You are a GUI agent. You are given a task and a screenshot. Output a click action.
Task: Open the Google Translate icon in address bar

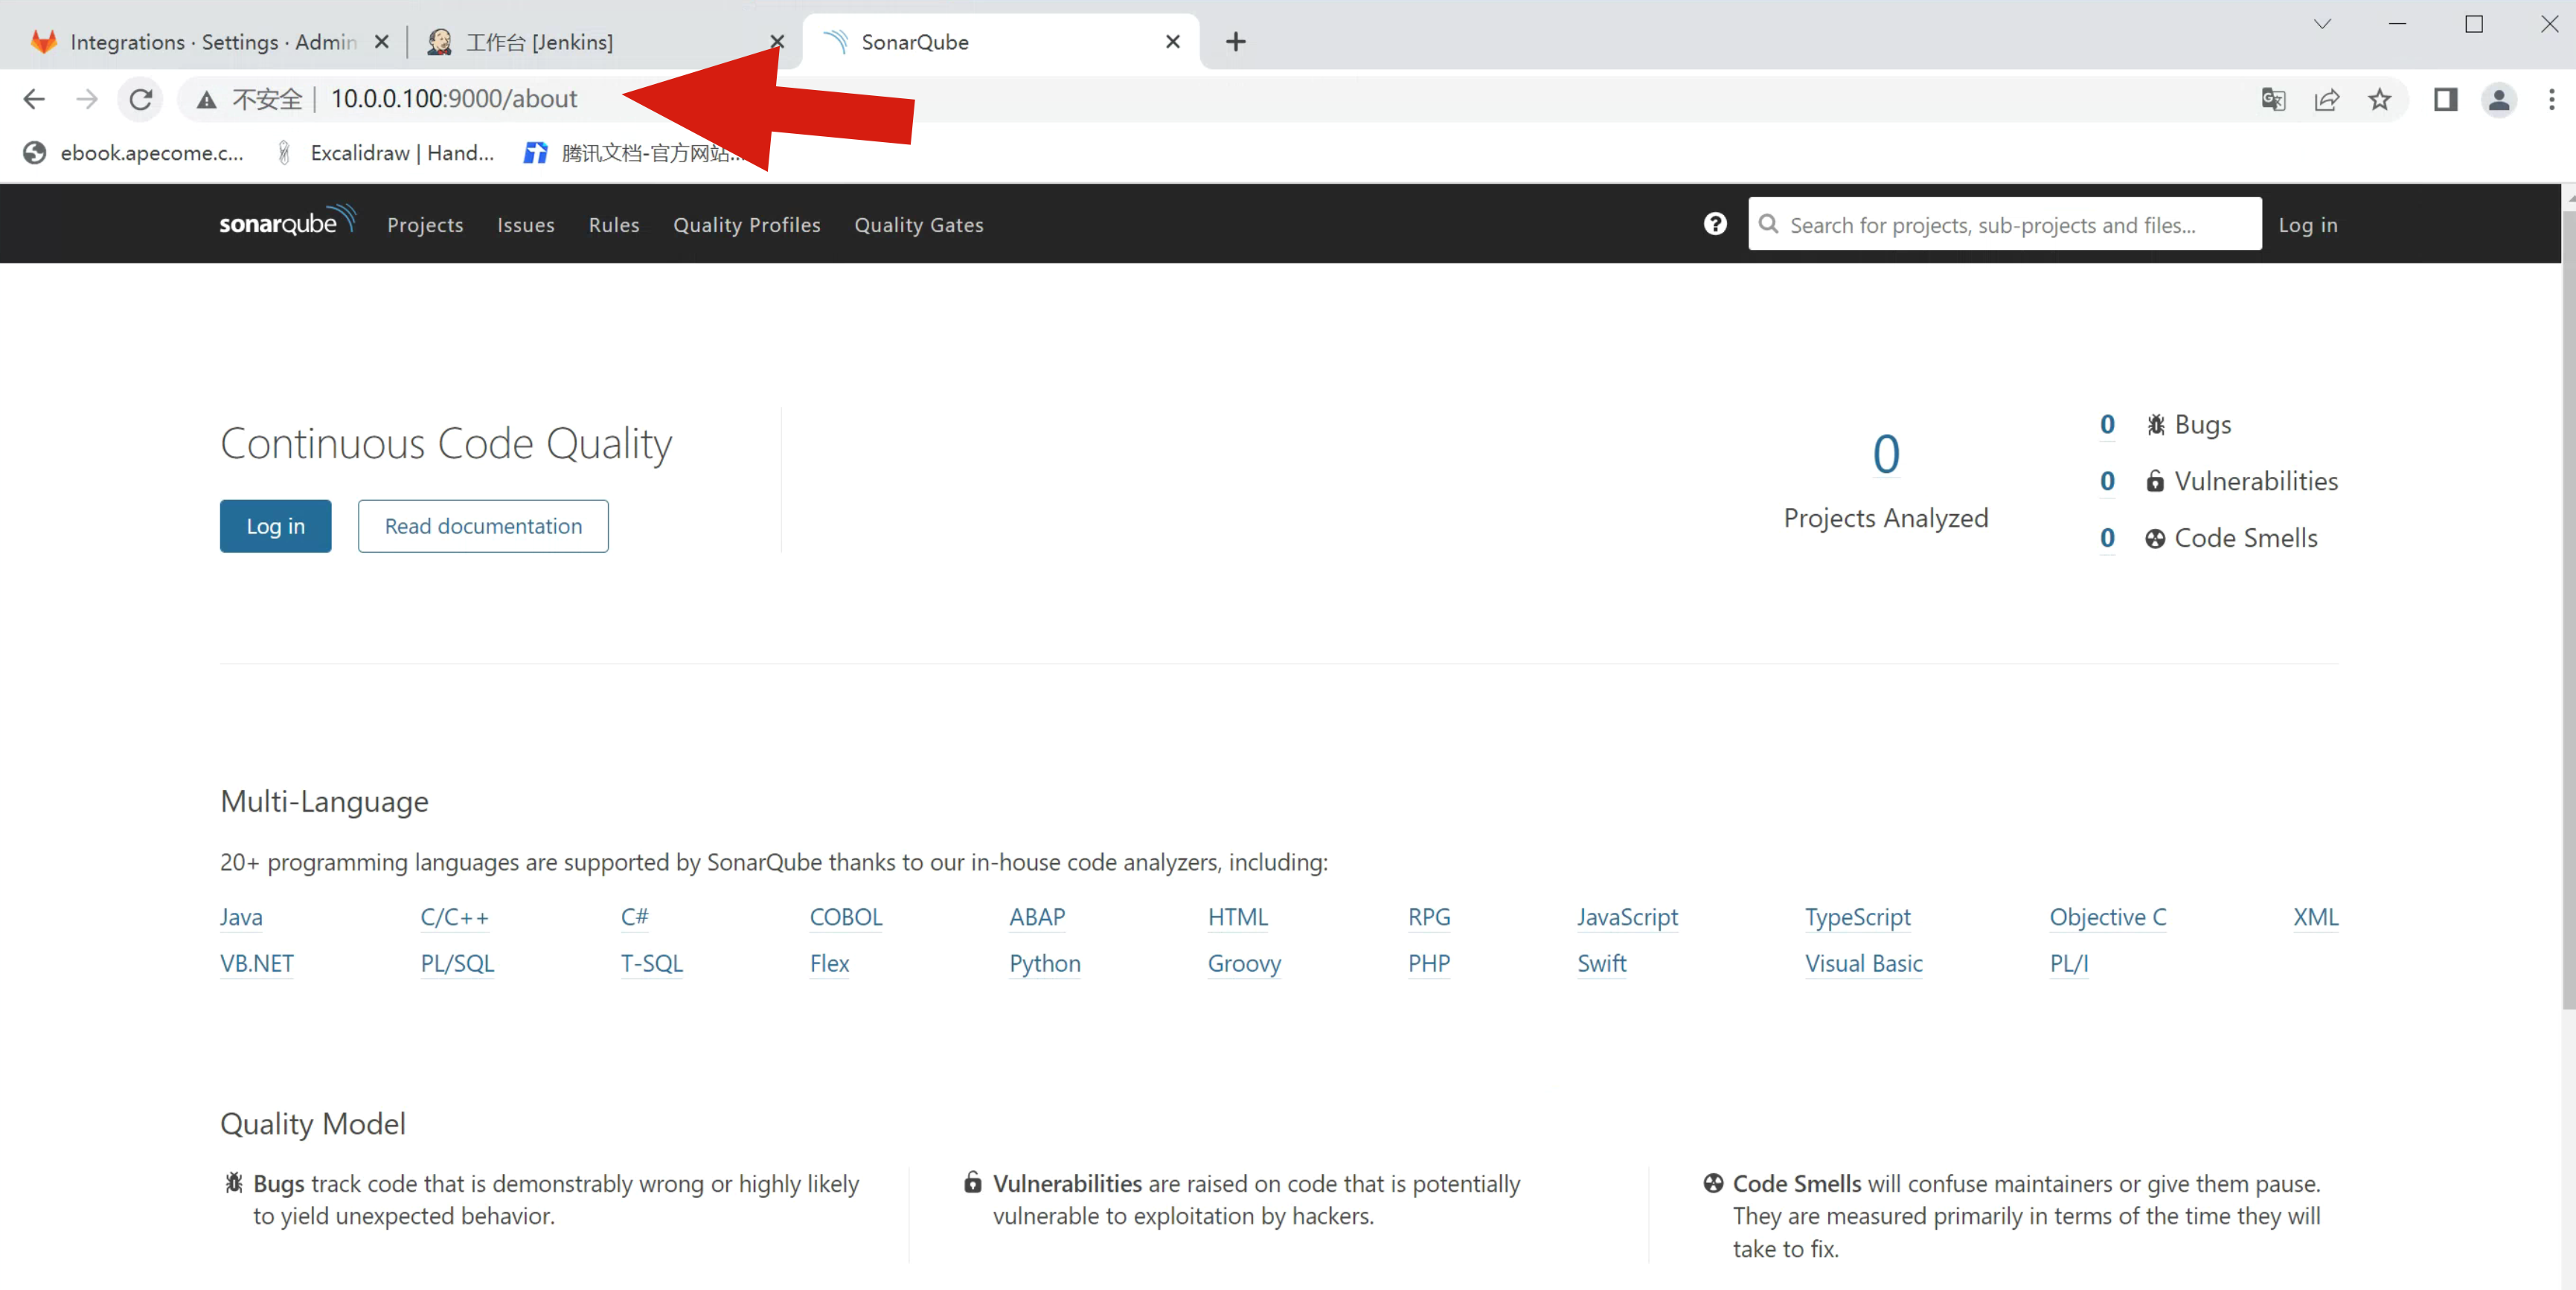tap(2272, 99)
